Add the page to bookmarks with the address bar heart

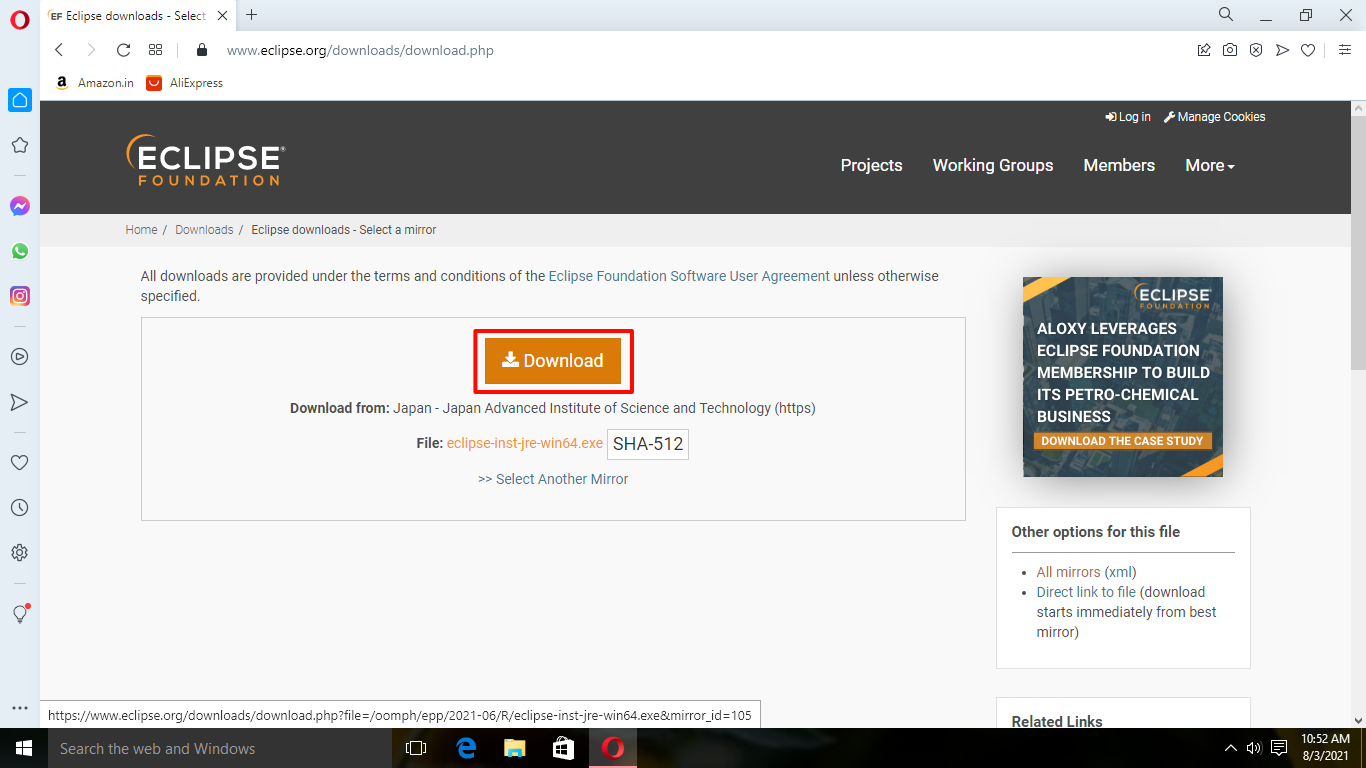click(x=1308, y=50)
